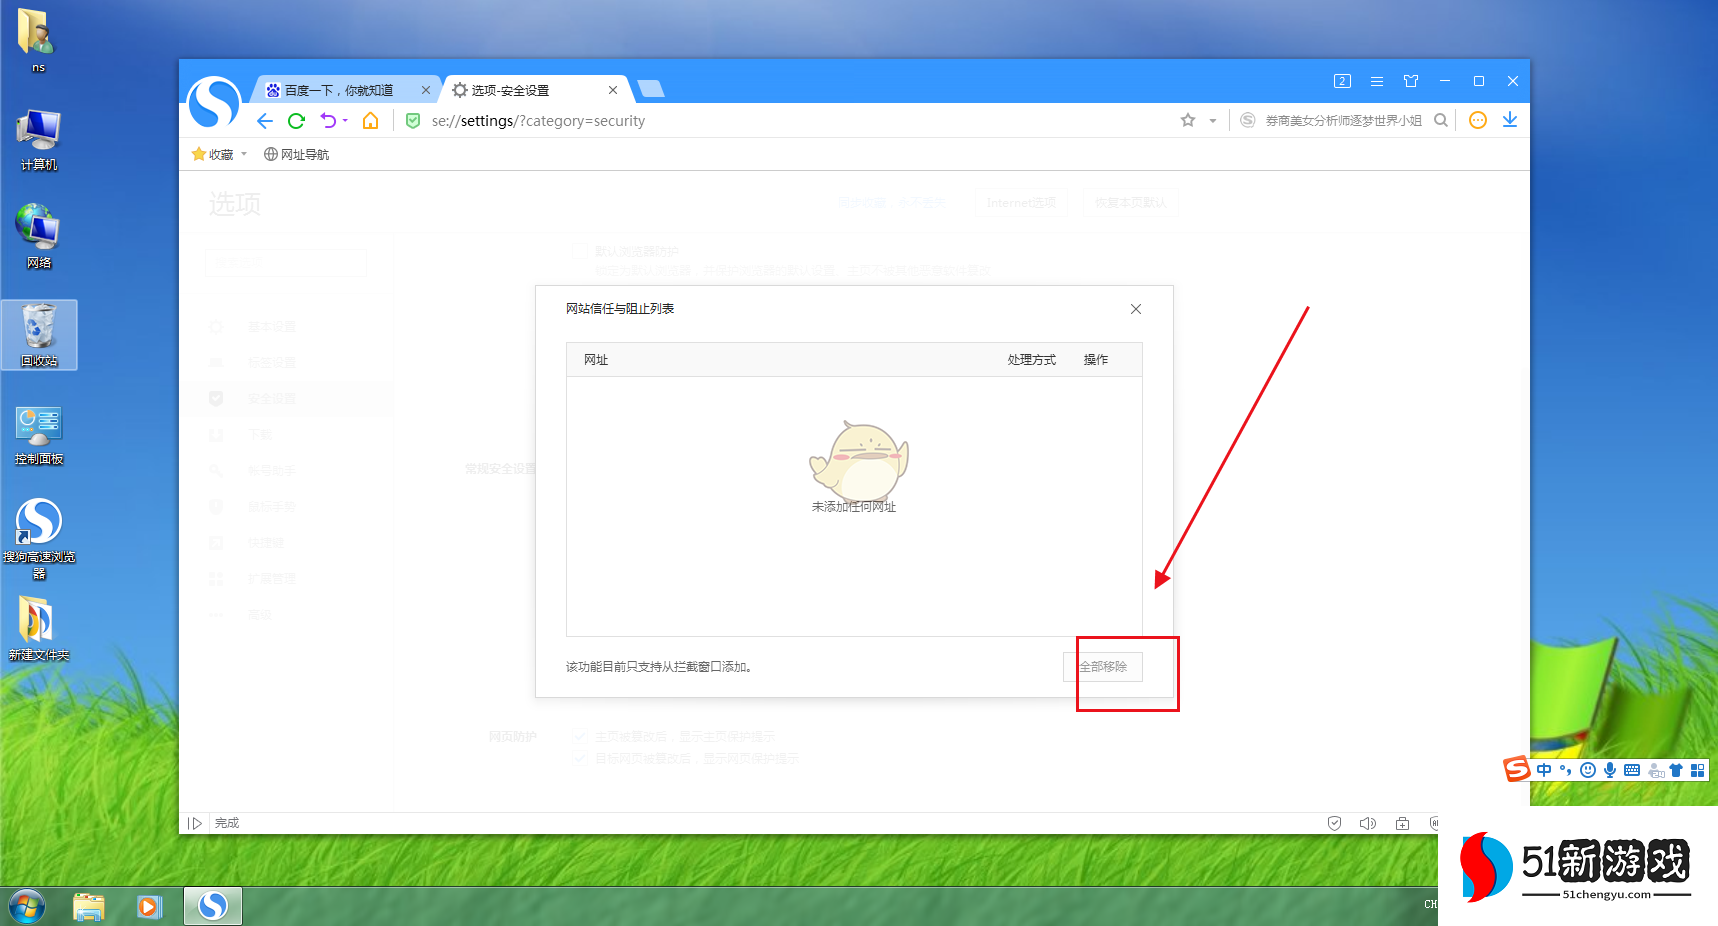This screenshot has width=1718, height=926.
Task: Open the browser download manager icon
Action: tap(1510, 120)
